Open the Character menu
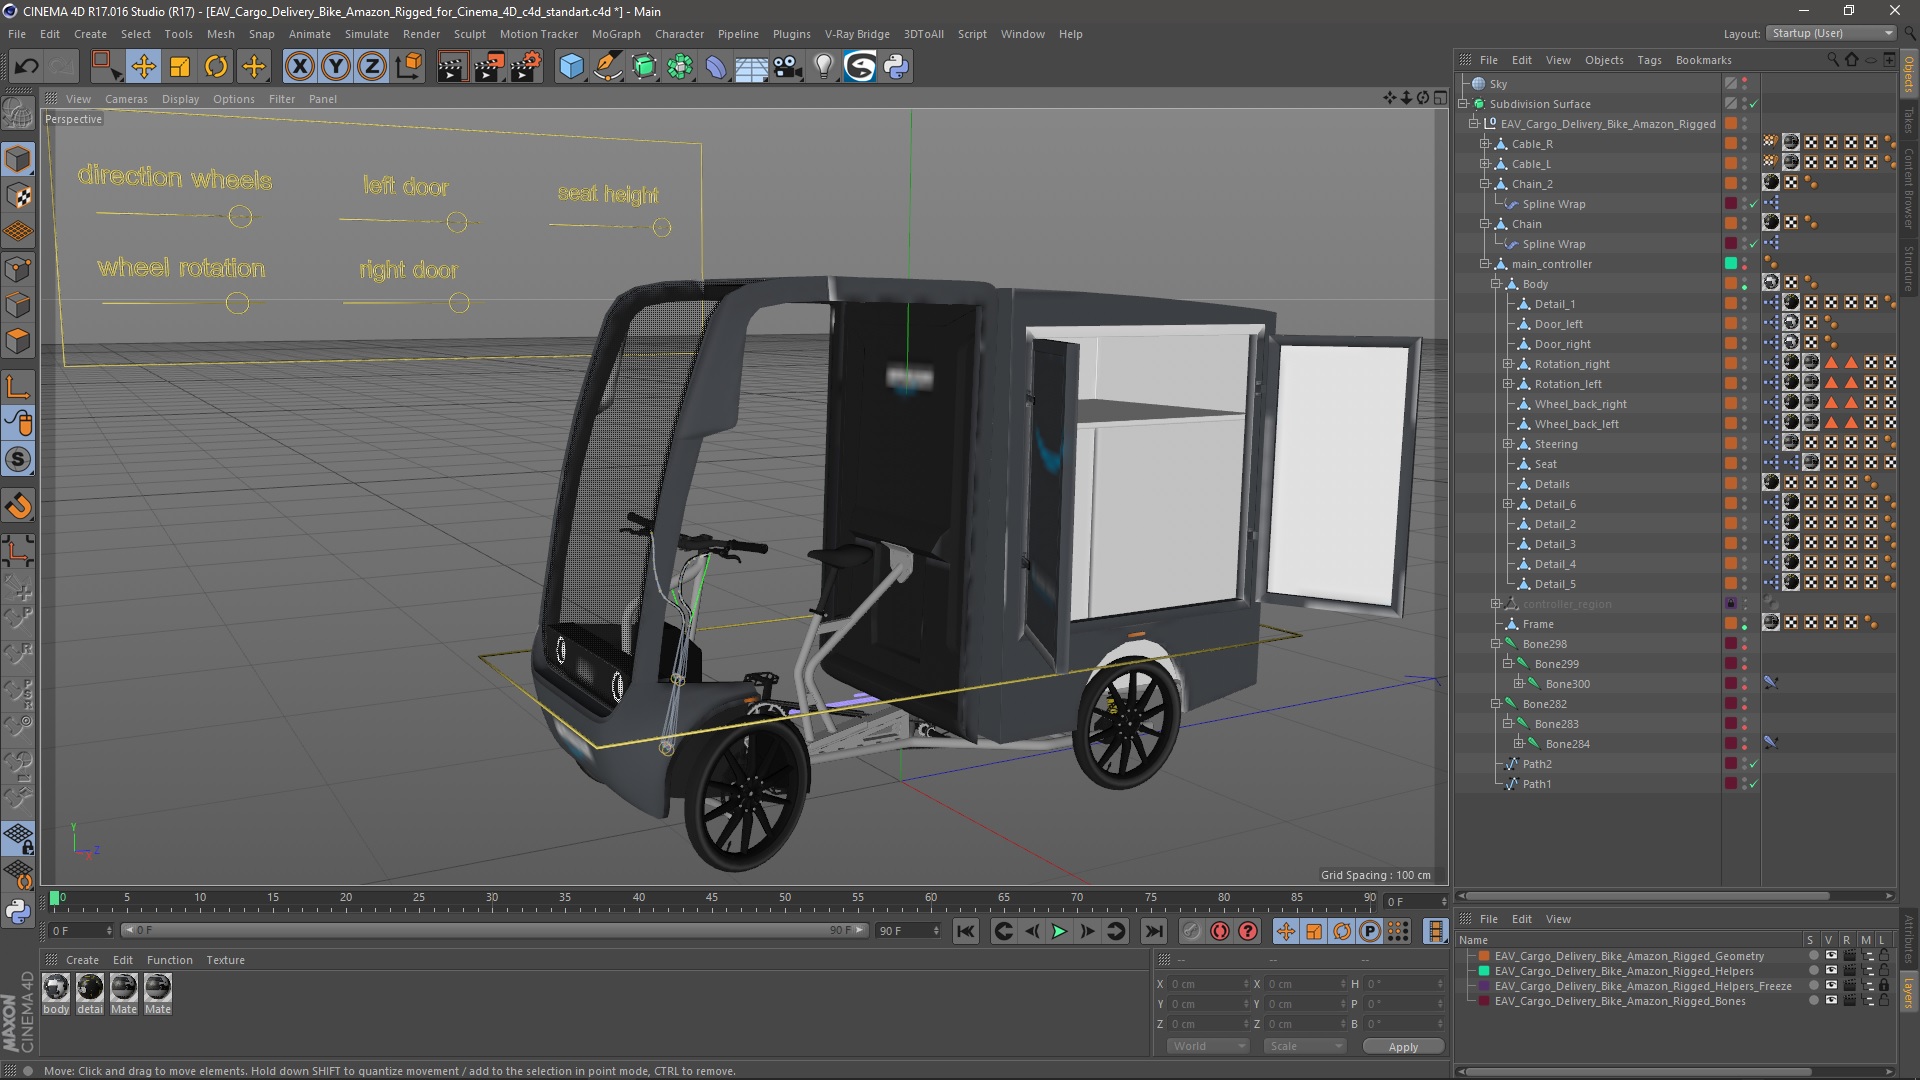This screenshot has width=1920, height=1080. pyautogui.click(x=679, y=34)
